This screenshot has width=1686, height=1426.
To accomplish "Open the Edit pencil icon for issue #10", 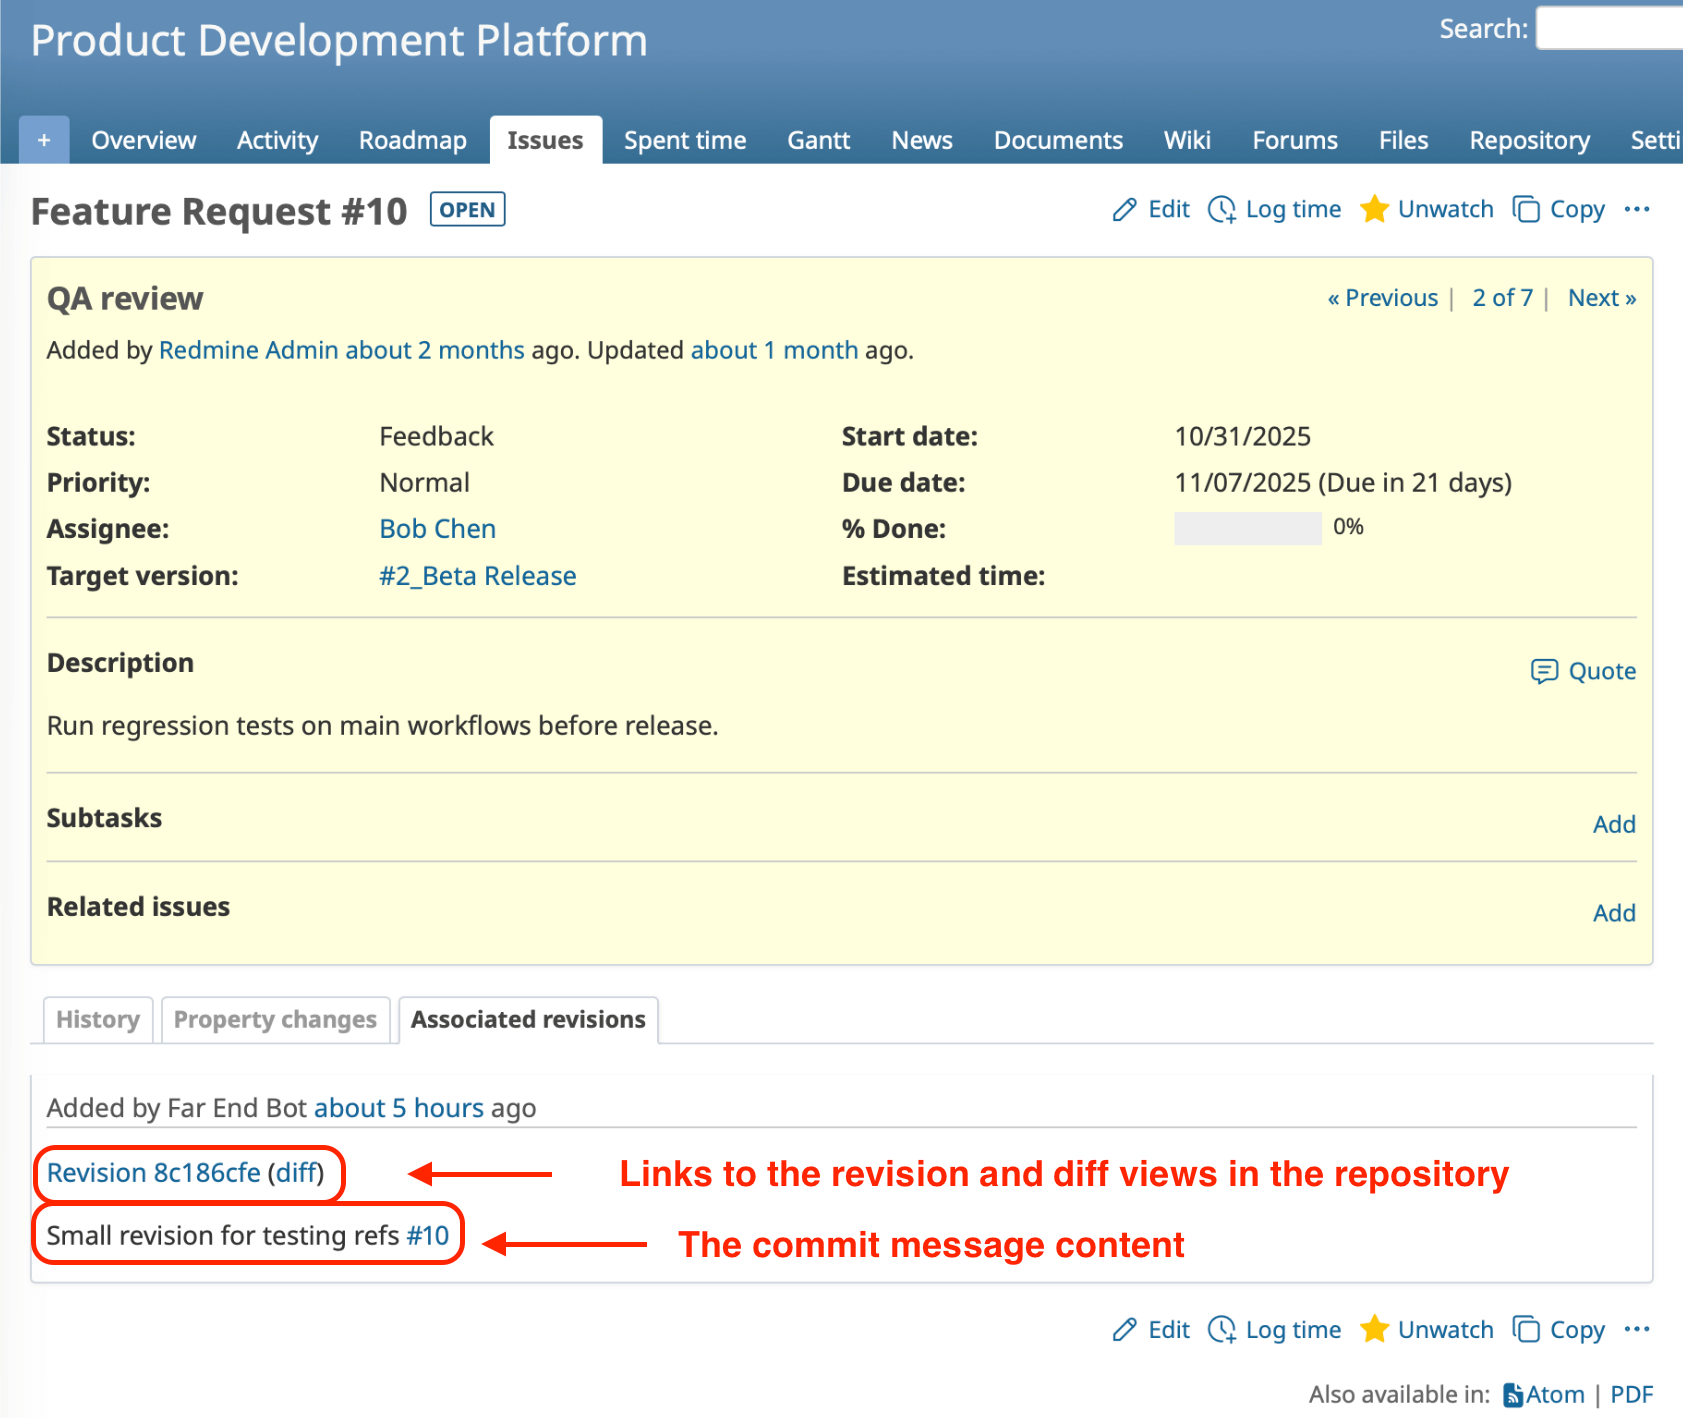I will tap(1124, 209).
